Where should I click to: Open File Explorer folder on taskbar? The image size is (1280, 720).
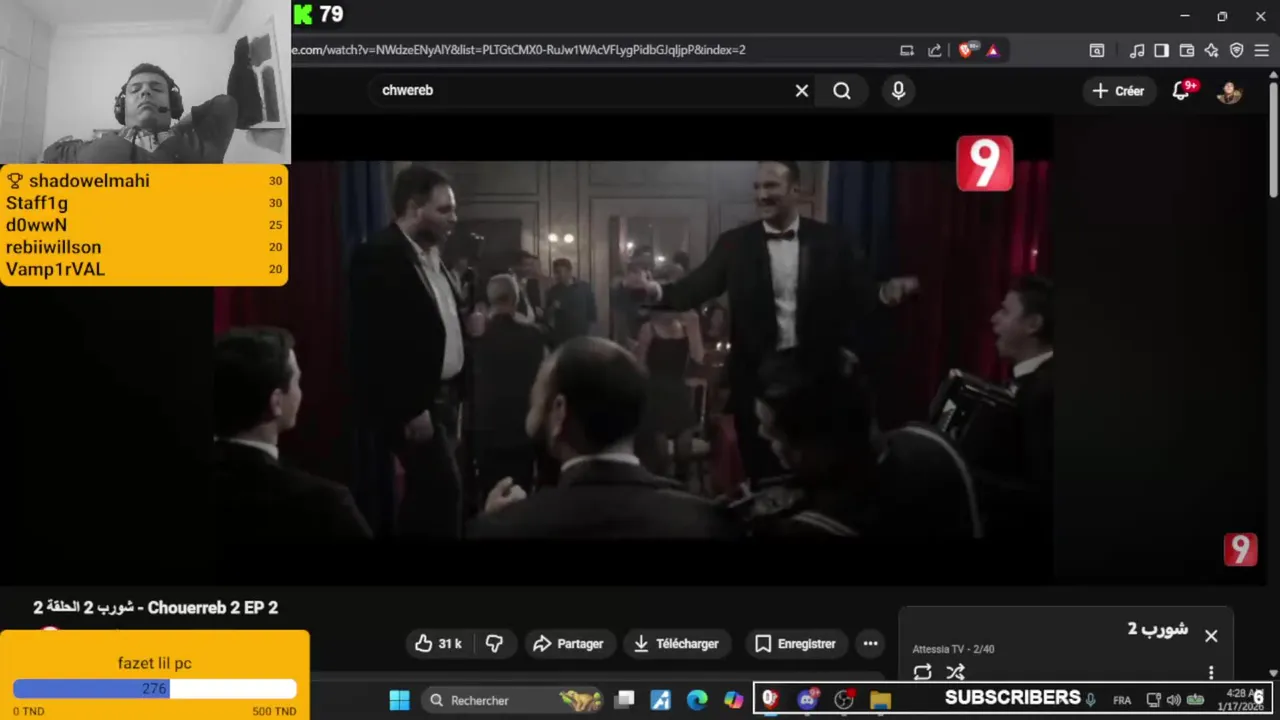tap(880, 700)
